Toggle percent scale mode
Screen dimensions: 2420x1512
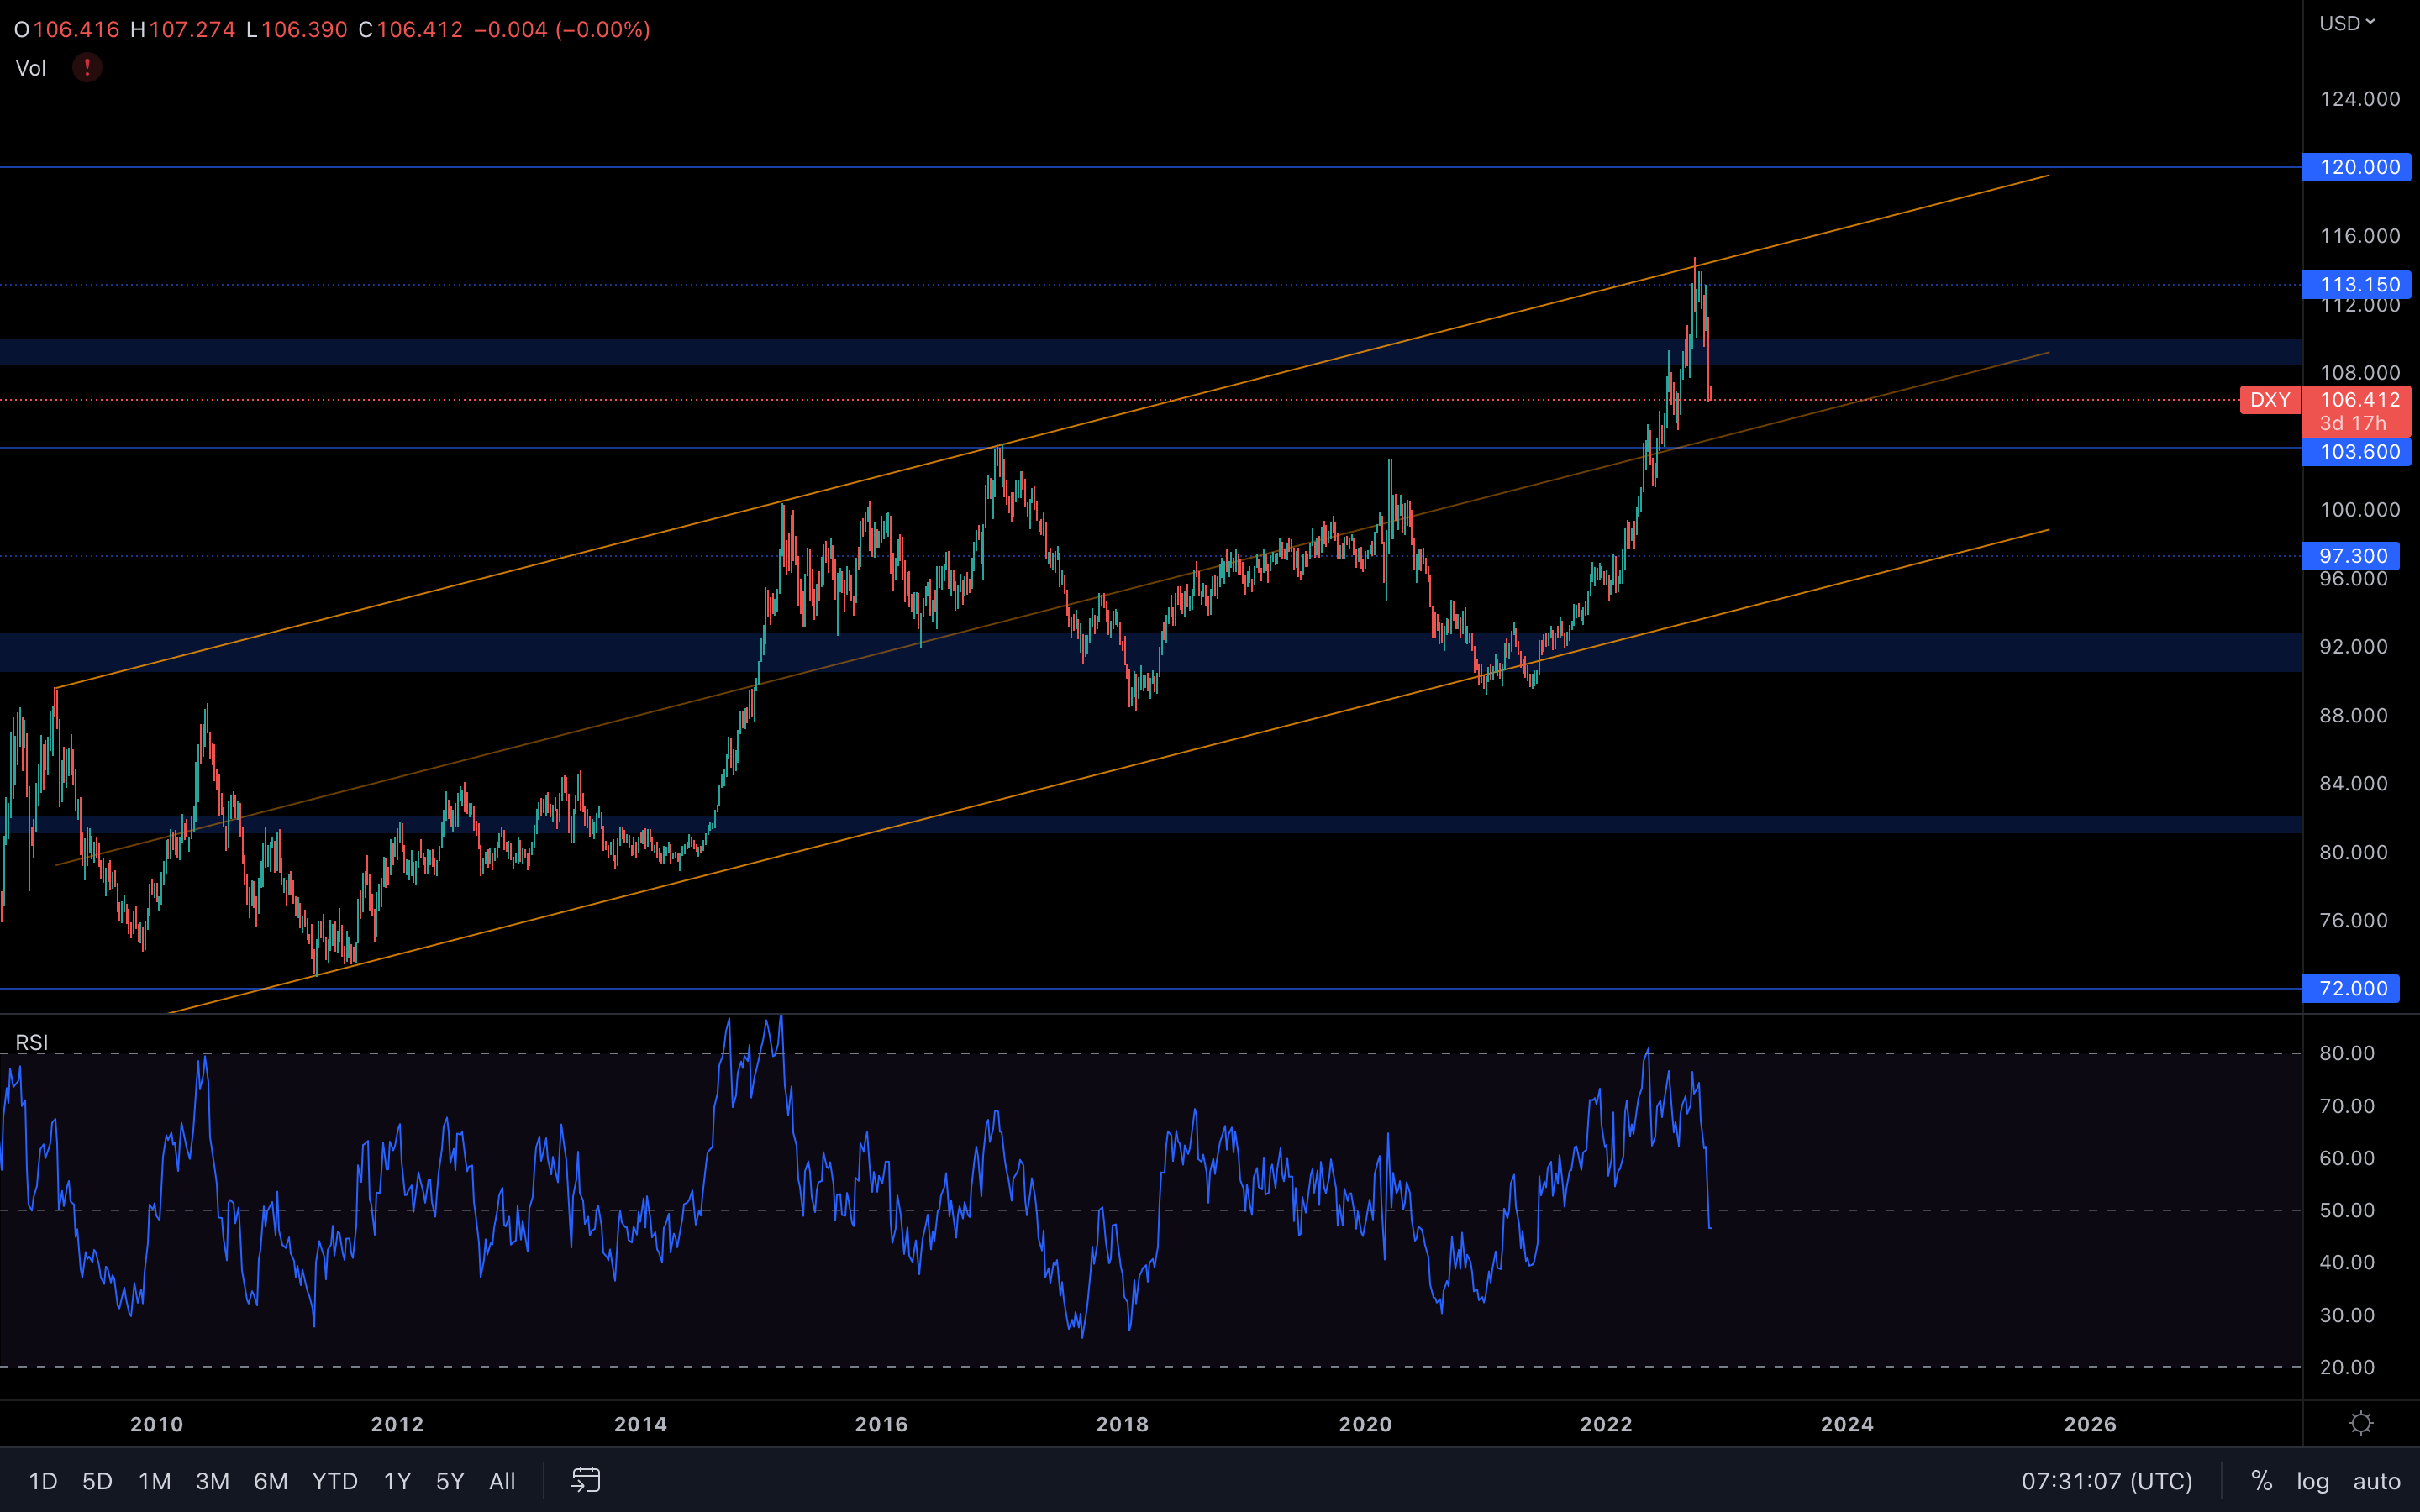pyautogui.click(x=2261, y=1481)
